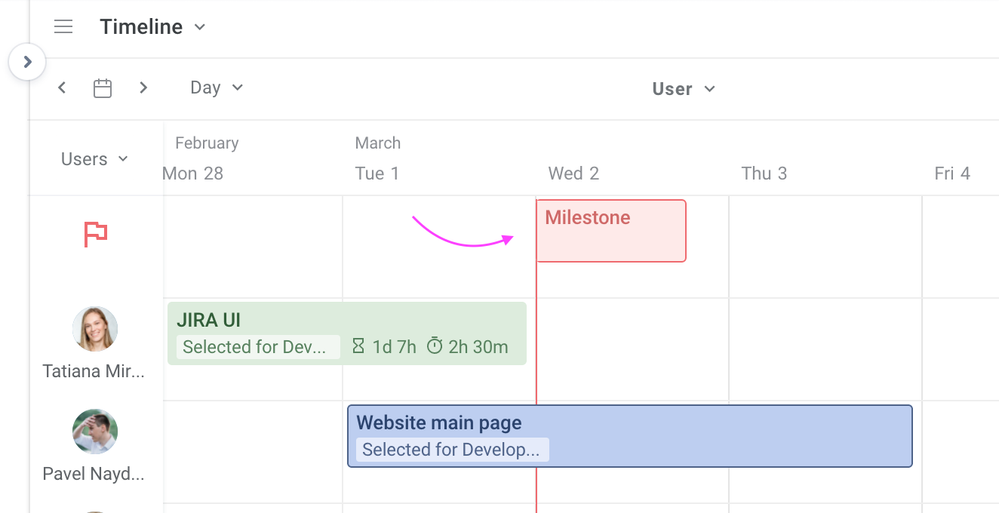
Task: Go to the next date range
Action: tap(143, 87)
